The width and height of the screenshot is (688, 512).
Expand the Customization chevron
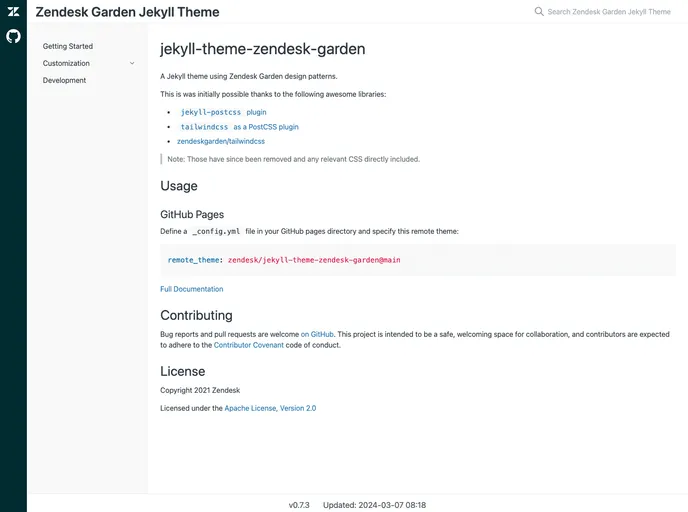pos(132,63)
